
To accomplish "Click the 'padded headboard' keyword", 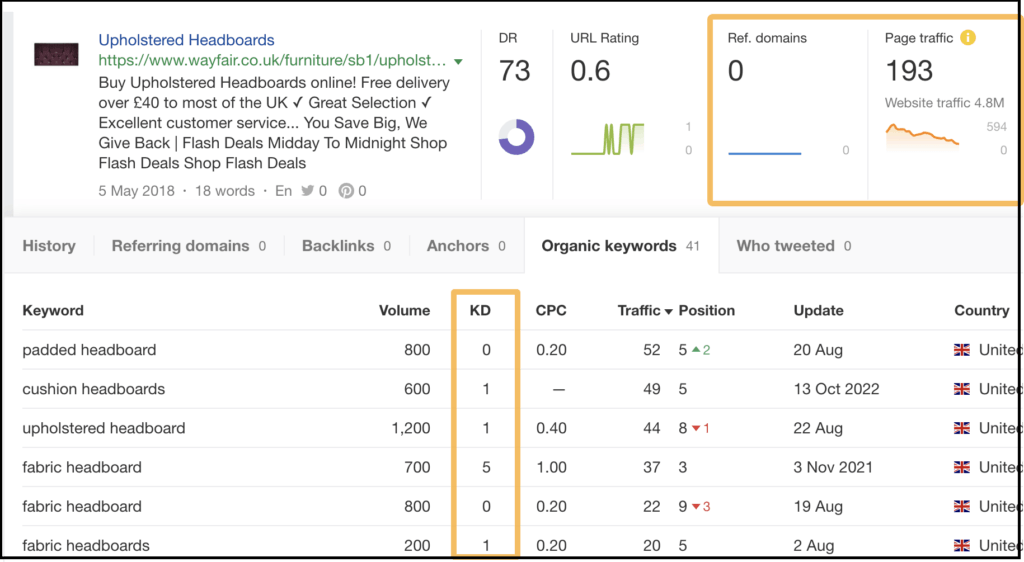I will coord(89,350).
